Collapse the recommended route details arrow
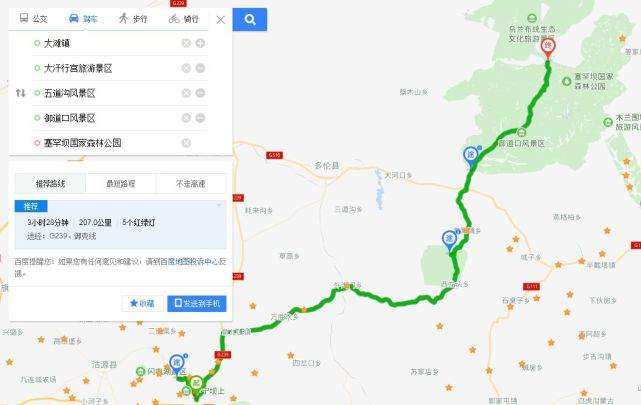641x405 pixels. pos(220,205)
